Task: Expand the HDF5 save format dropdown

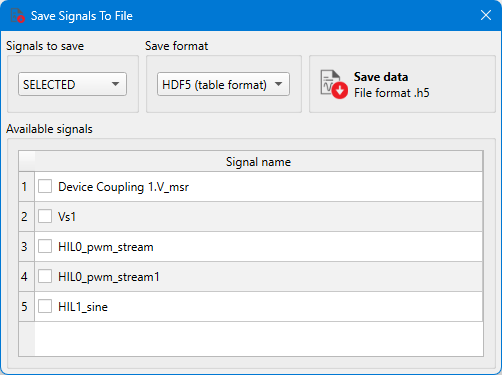Action: click(x=223, y=84)
